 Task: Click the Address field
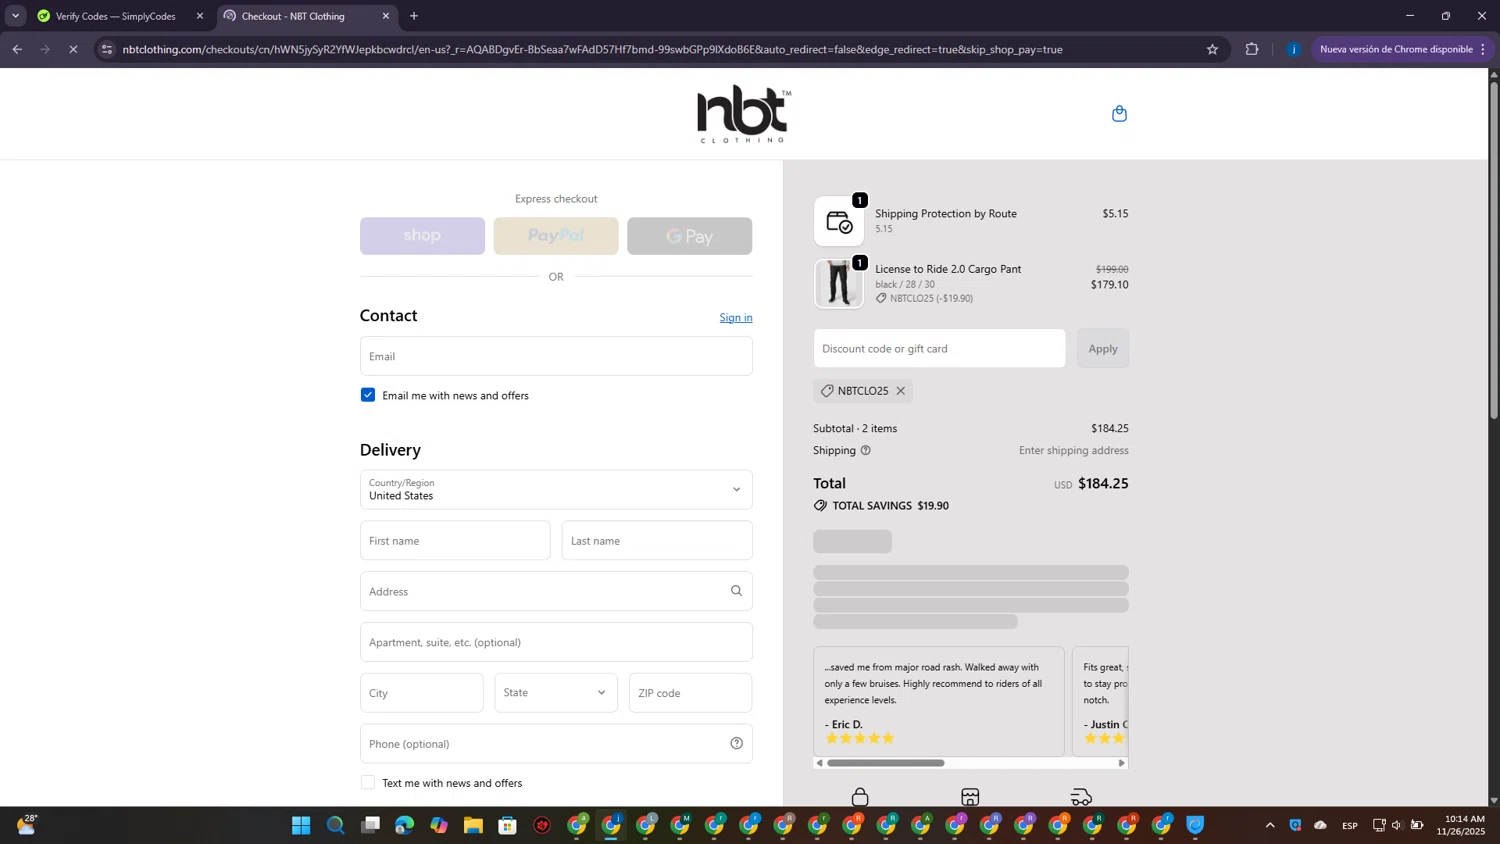coord(556,591)
